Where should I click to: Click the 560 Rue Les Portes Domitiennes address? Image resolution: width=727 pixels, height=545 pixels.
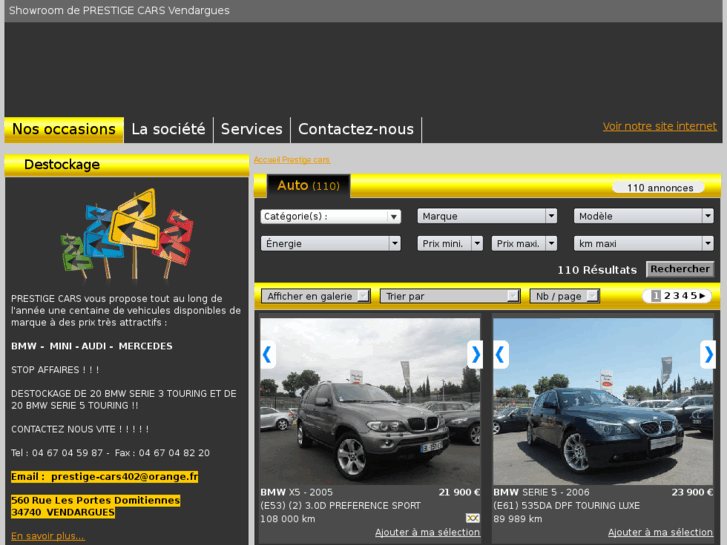96,500
